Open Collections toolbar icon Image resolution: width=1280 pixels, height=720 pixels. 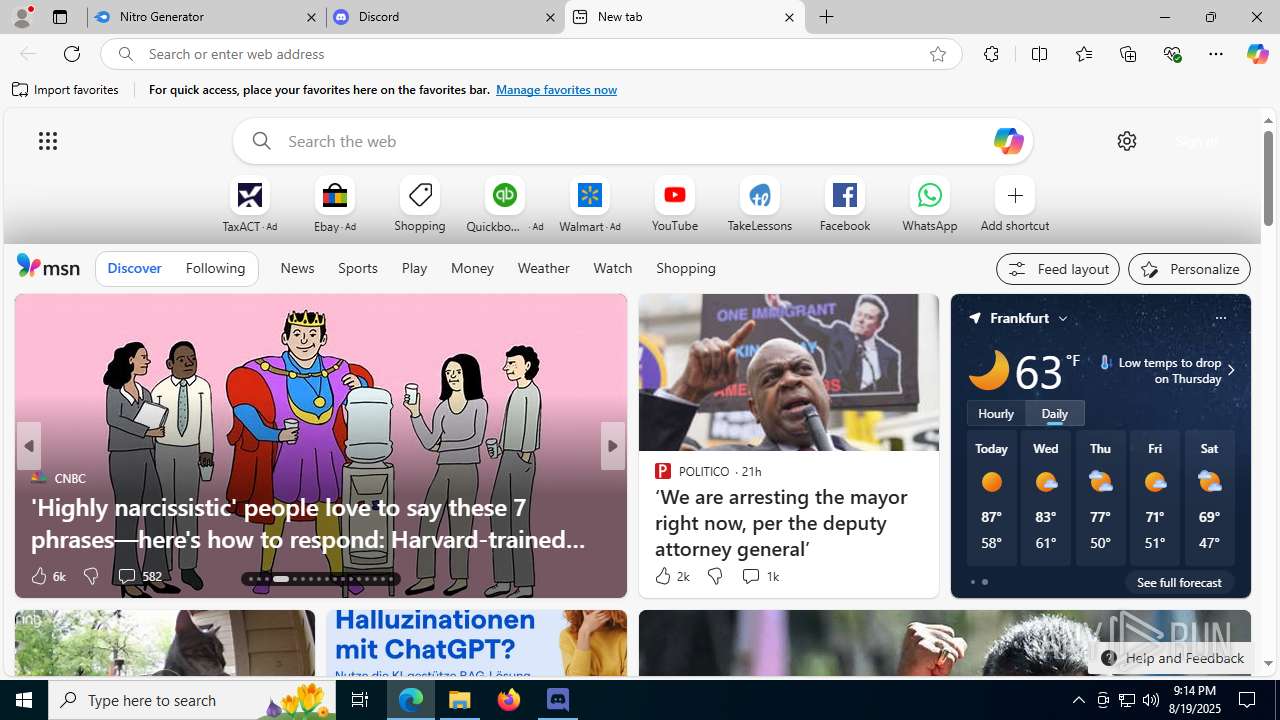point(1128,54)
